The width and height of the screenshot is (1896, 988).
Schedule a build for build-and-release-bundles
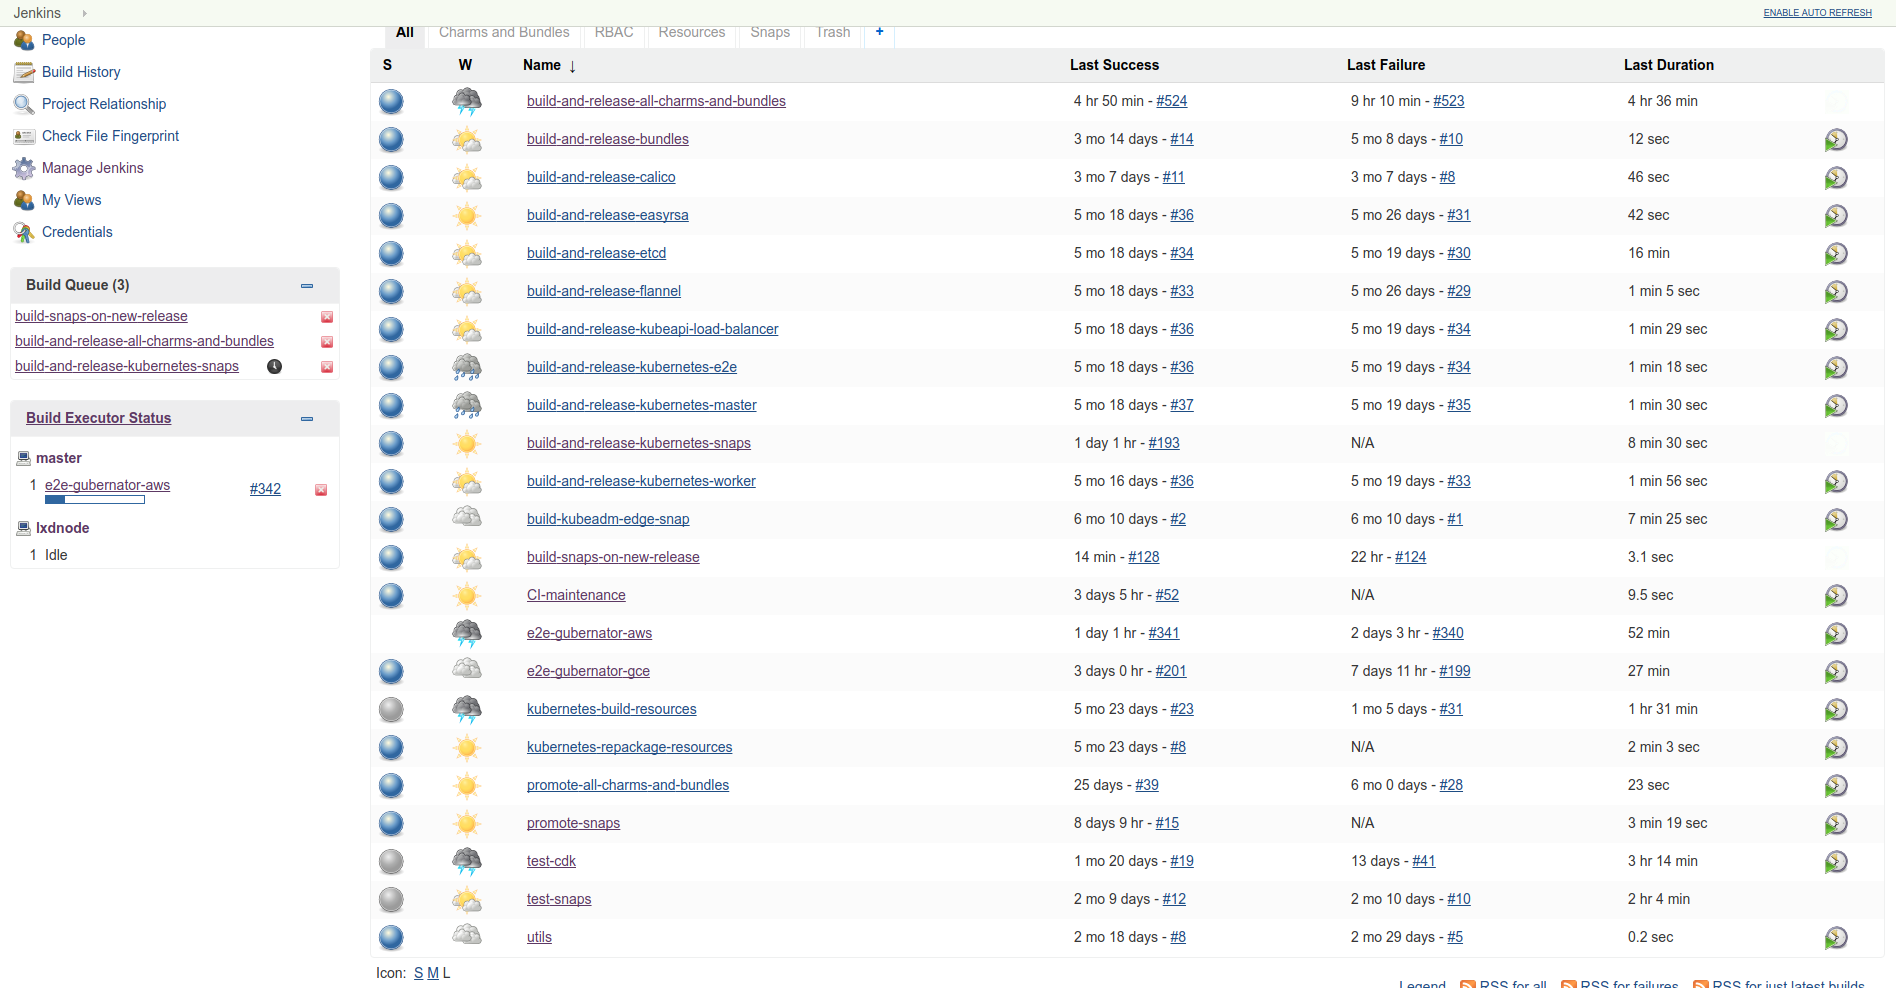1836,139
